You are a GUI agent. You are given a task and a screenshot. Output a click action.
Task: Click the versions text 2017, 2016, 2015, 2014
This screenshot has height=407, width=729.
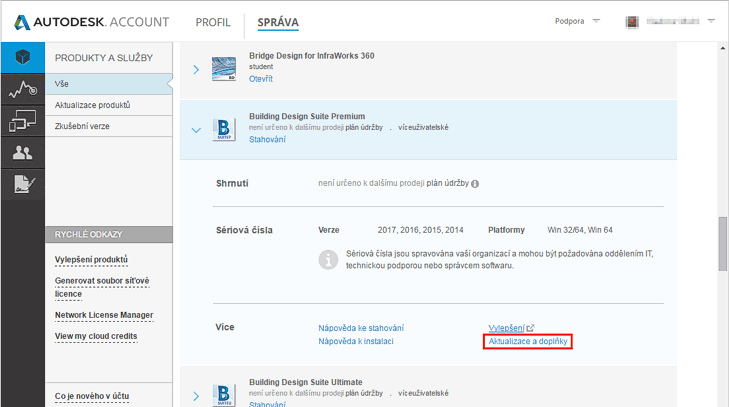(420, 230)
